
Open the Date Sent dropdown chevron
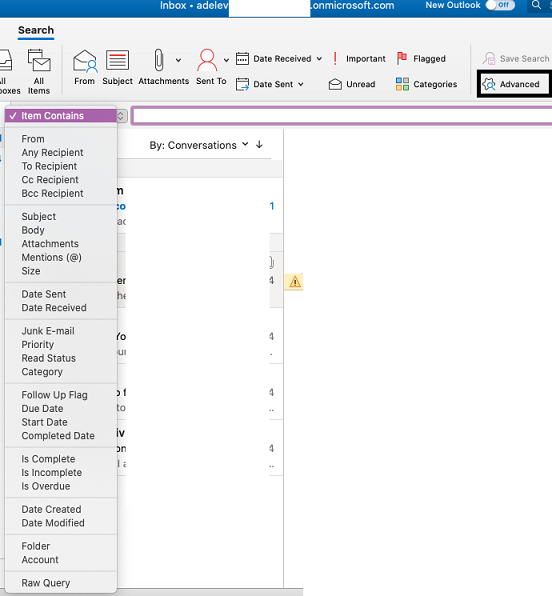pyautogui.click(x=301, y=84)
